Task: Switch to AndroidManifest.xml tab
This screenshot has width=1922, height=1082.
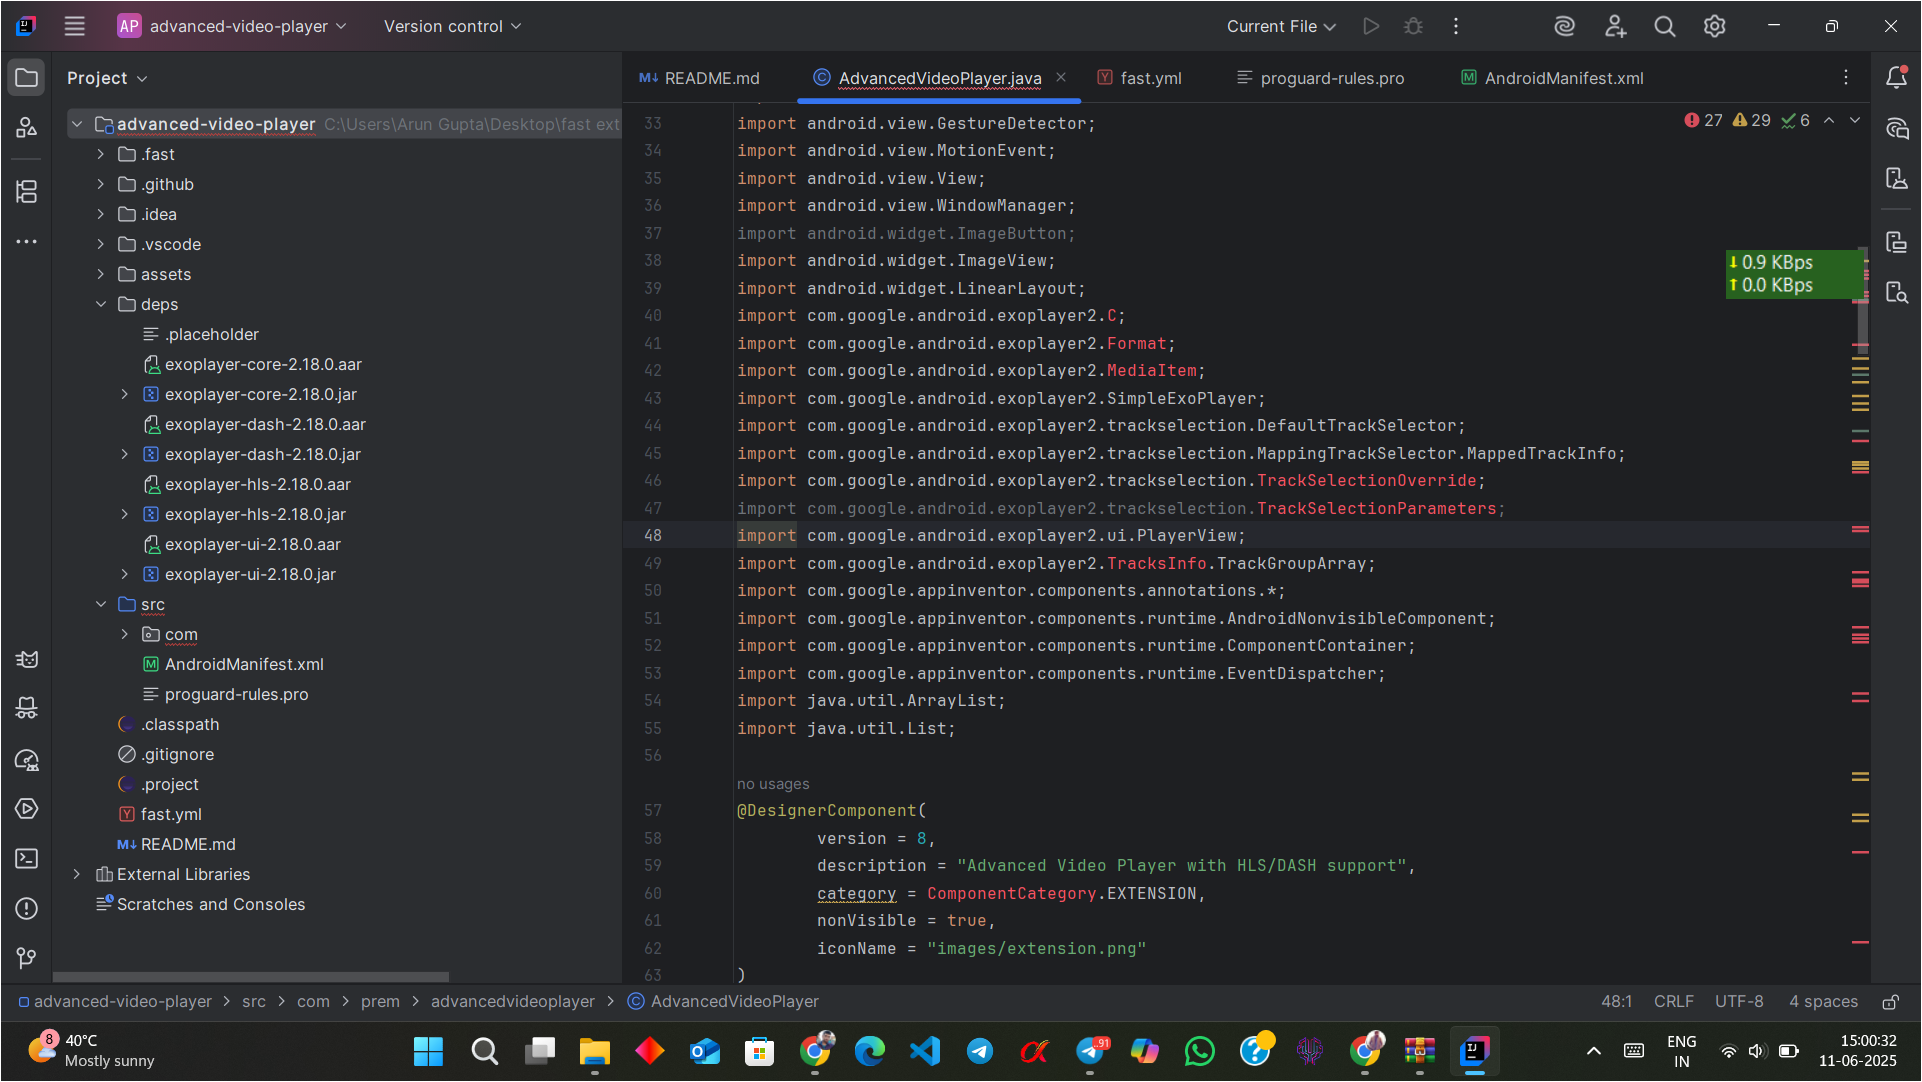Action: click(x=1552, y=78)
